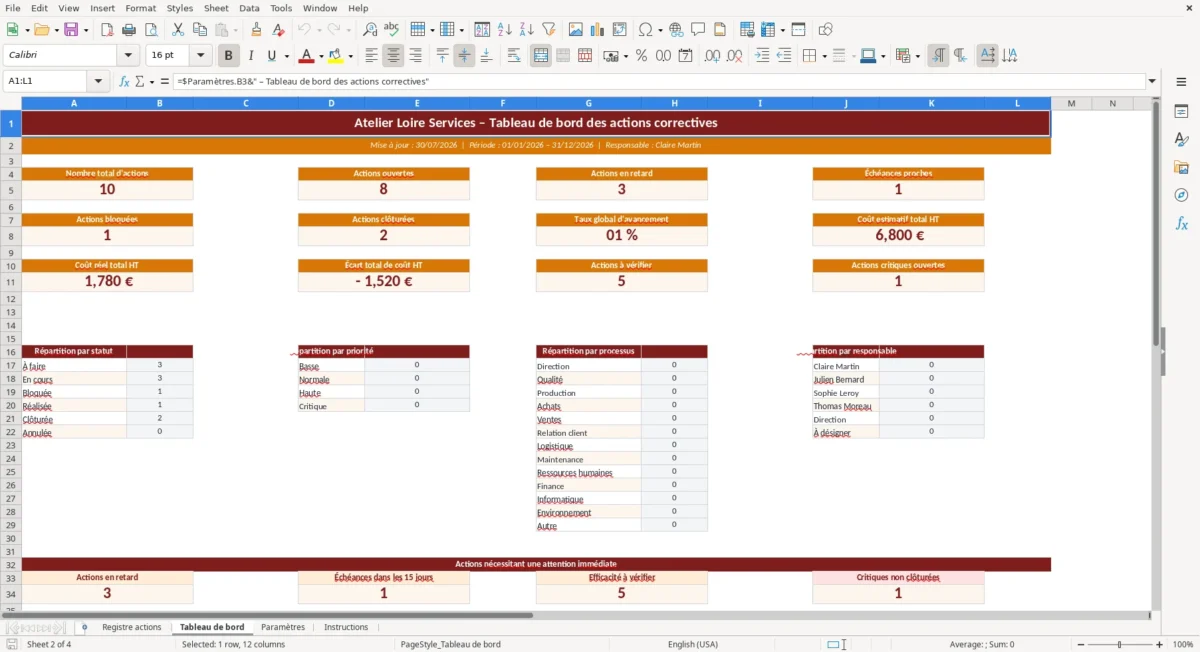This screenshot has width=1200, height=652.
Task: Open the font name dropdown
Action: (x=128, y=56)
